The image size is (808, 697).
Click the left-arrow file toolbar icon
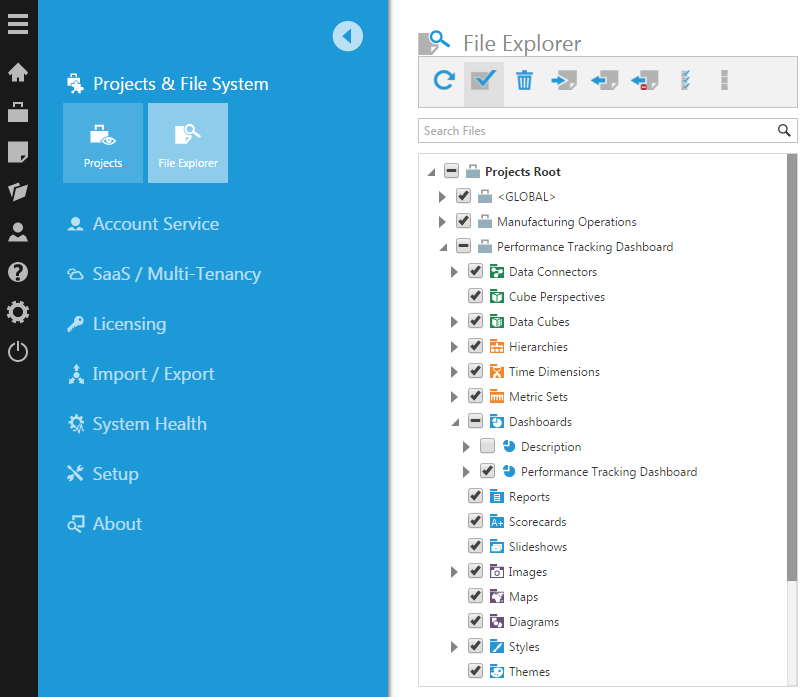coord(604,81)
